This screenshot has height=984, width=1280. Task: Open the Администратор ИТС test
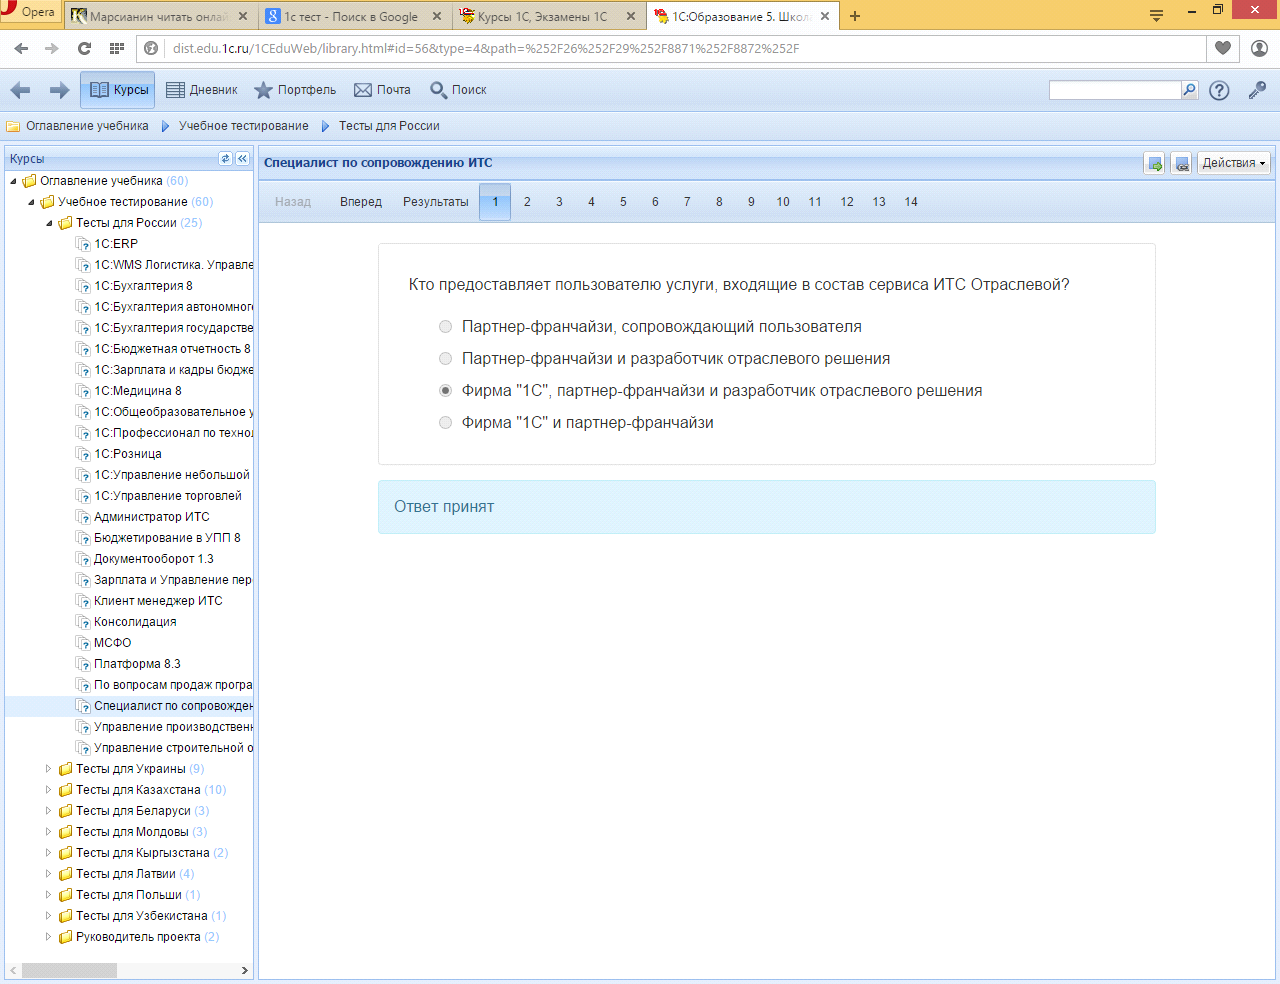point(152,517)
